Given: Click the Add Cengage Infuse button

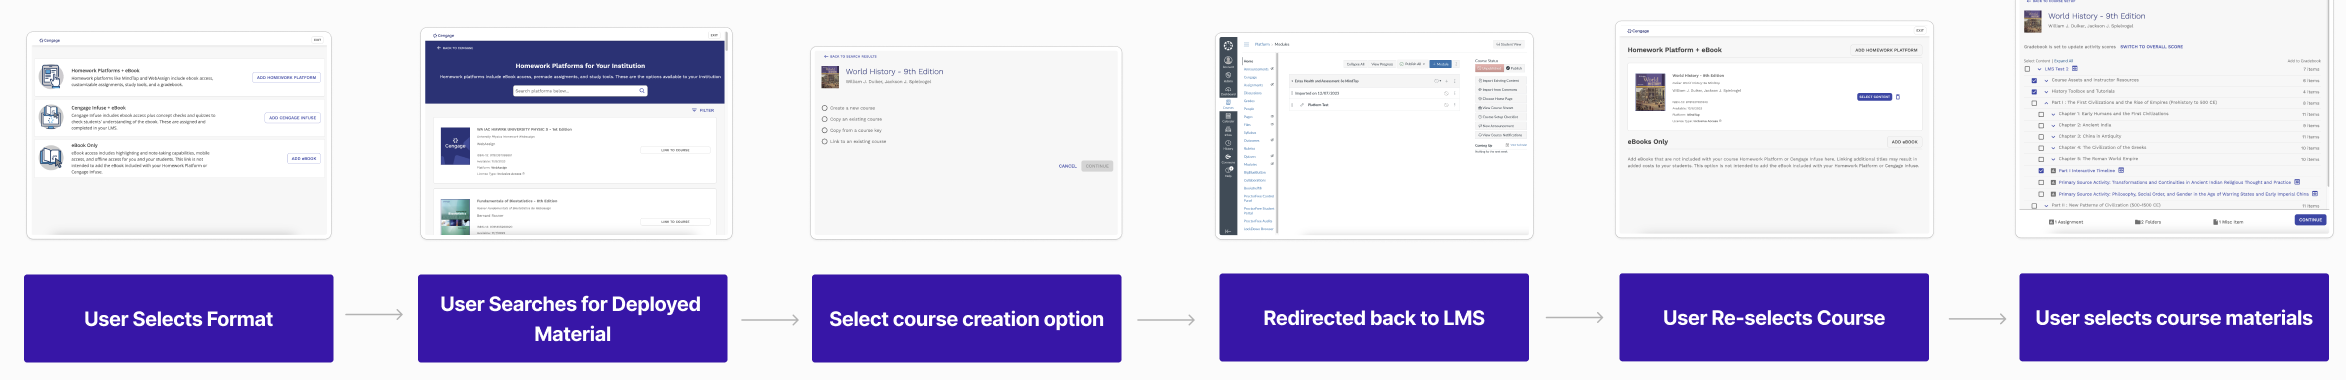Looking at the screenshot, I should [x=292, y=117].
